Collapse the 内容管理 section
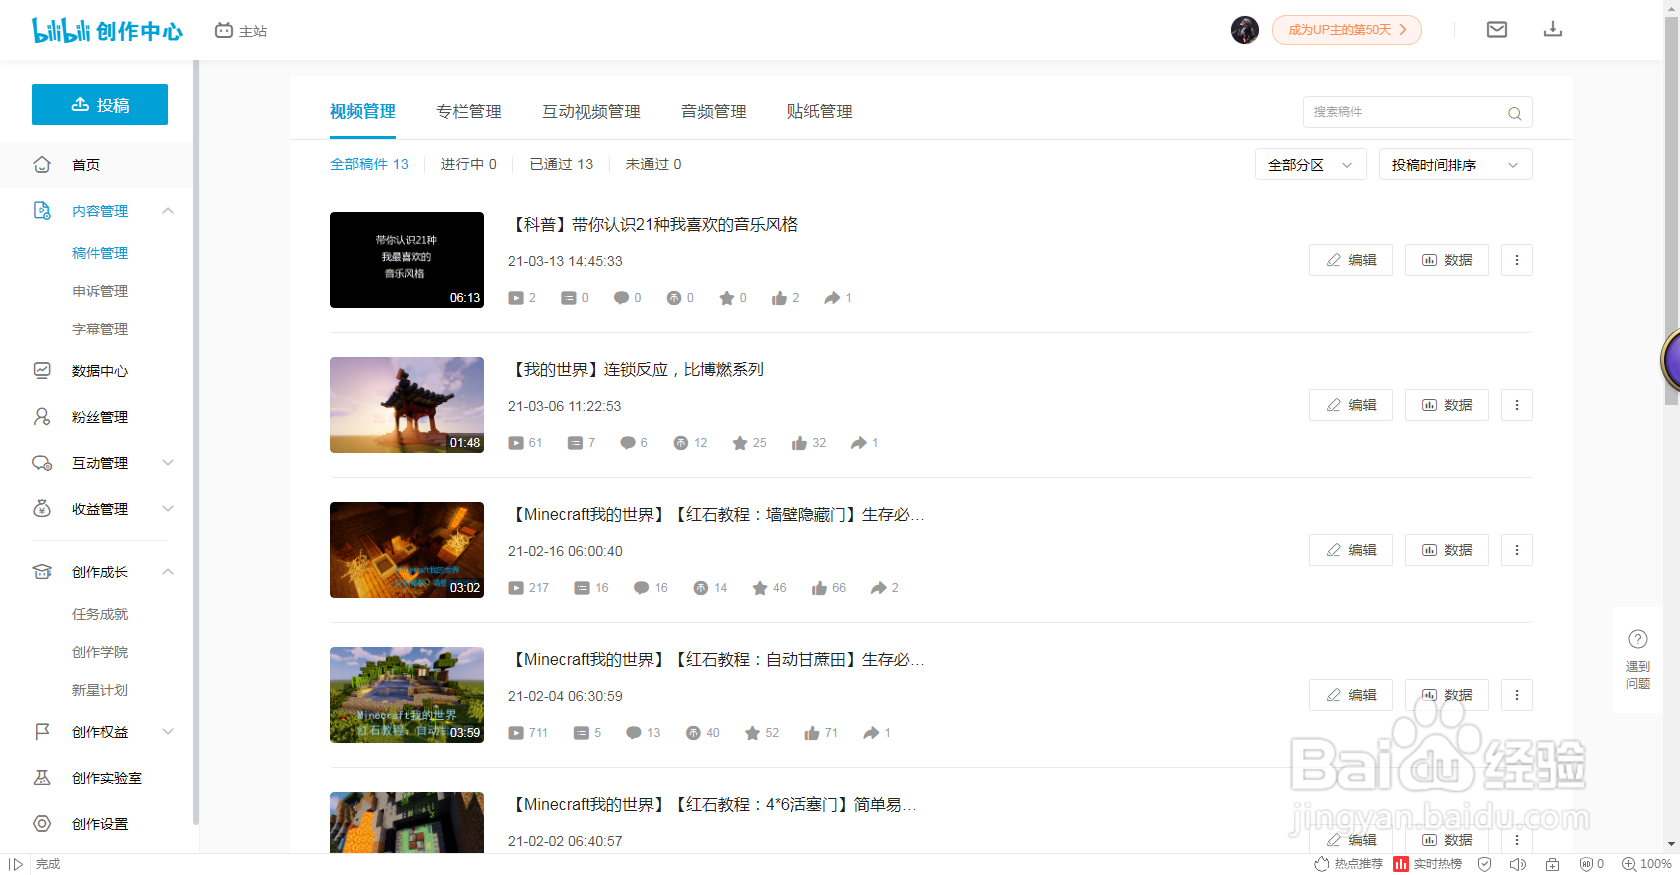 [168, 211]
